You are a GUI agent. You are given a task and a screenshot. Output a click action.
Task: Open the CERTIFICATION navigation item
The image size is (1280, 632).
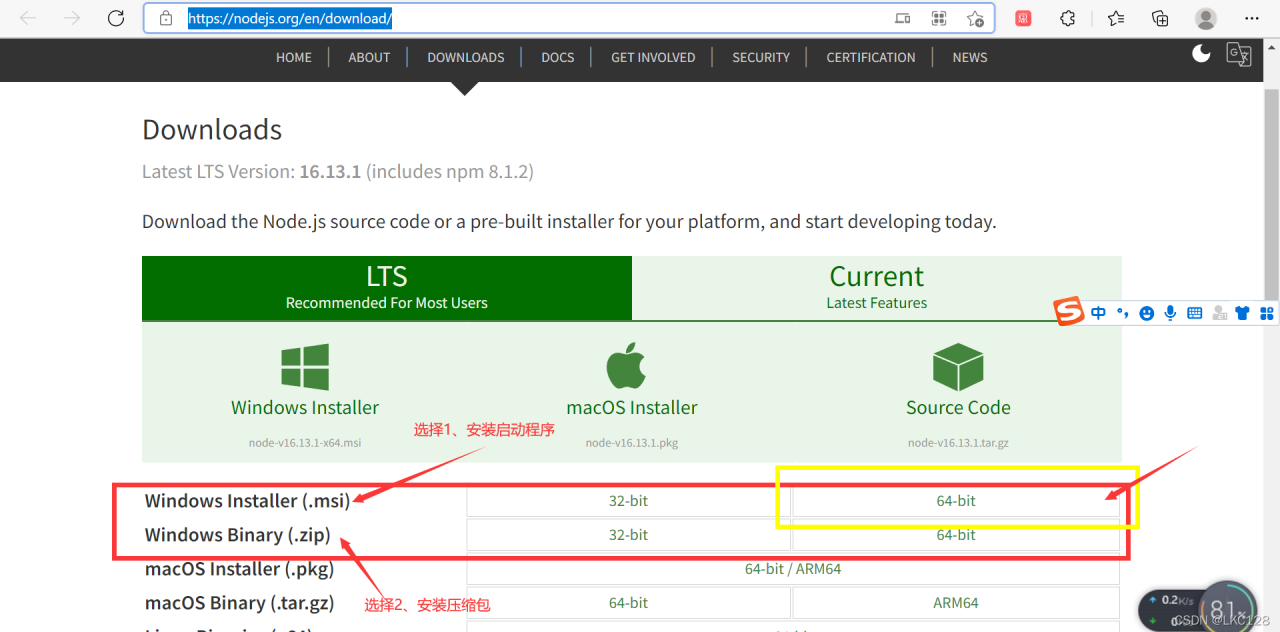click(x=871, y=57)
